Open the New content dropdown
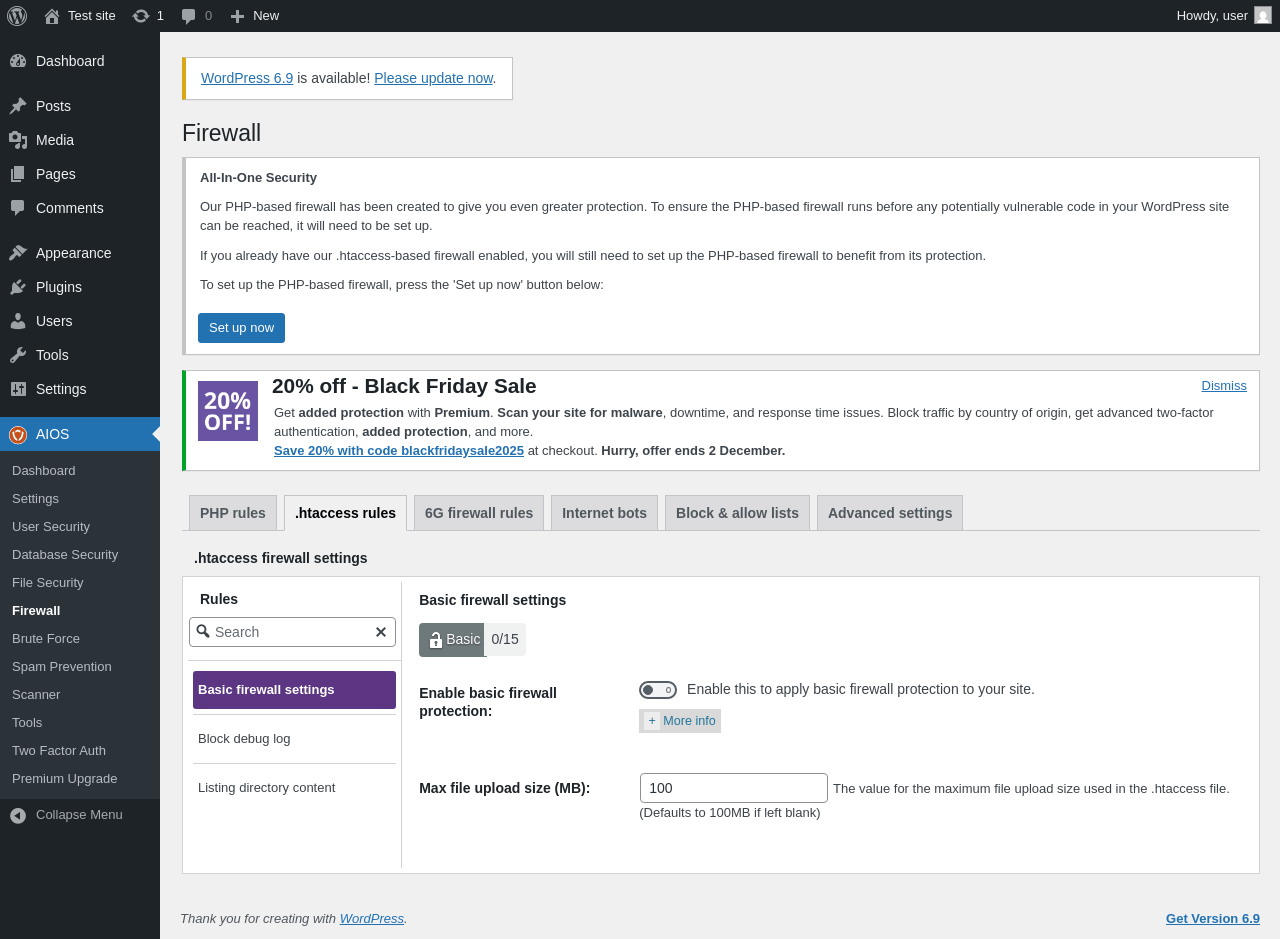The image size is (1280, 939). coord(254,16)
